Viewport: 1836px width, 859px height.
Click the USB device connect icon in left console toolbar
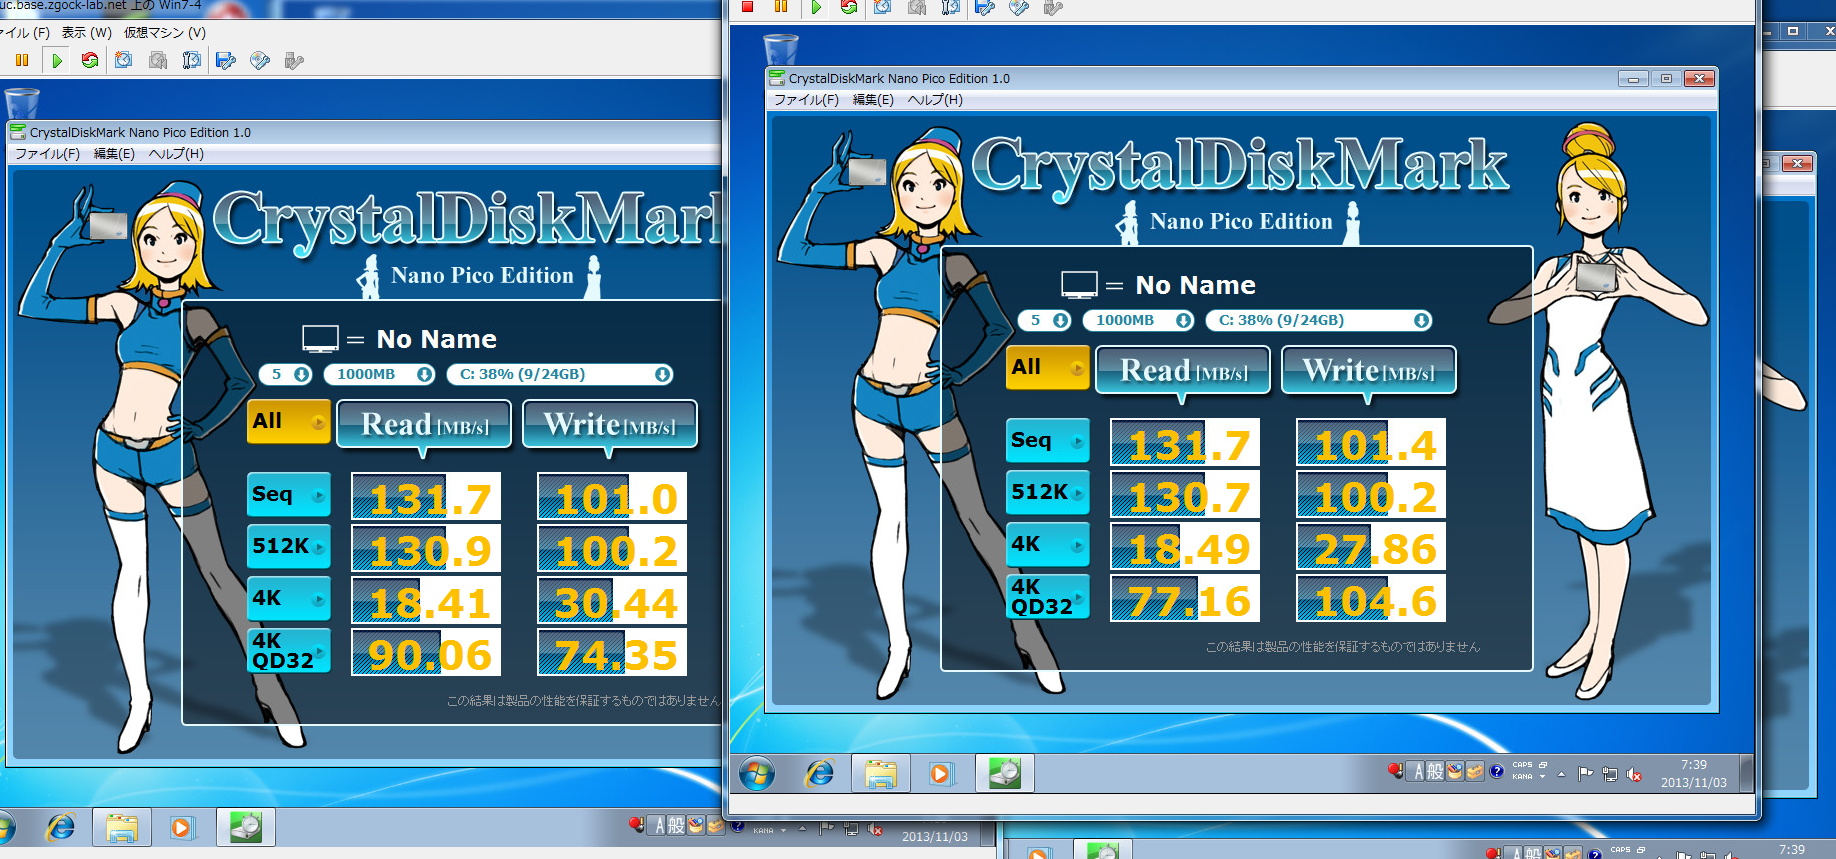(x=293, y=61)
